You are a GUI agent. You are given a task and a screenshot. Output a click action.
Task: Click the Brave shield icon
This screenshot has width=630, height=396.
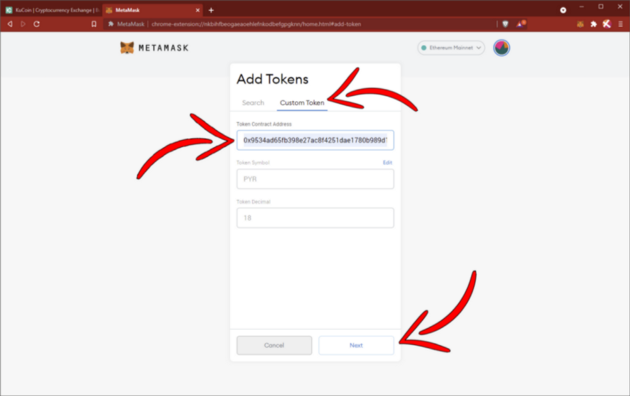coord(505,24)
